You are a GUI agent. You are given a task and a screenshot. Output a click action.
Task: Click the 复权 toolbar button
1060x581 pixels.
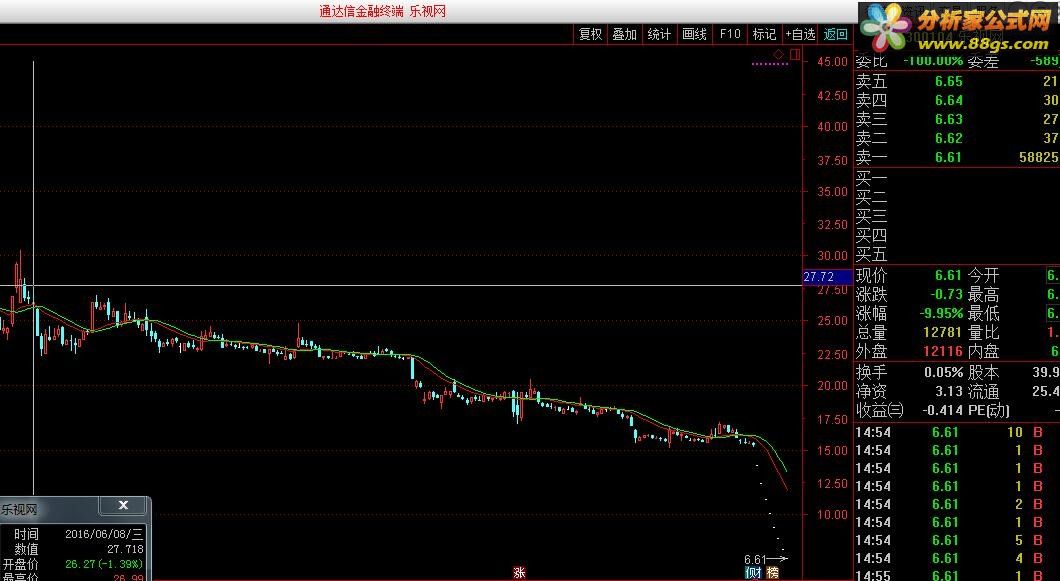pyautogui.click(x=590, y=34)
